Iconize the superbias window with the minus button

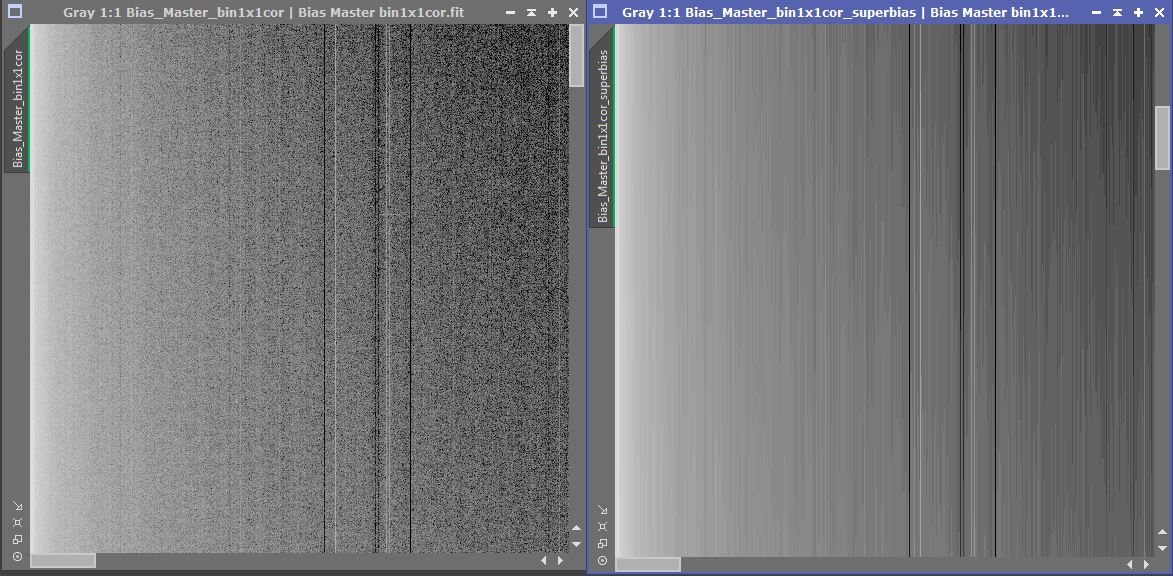pos(1096,13)
